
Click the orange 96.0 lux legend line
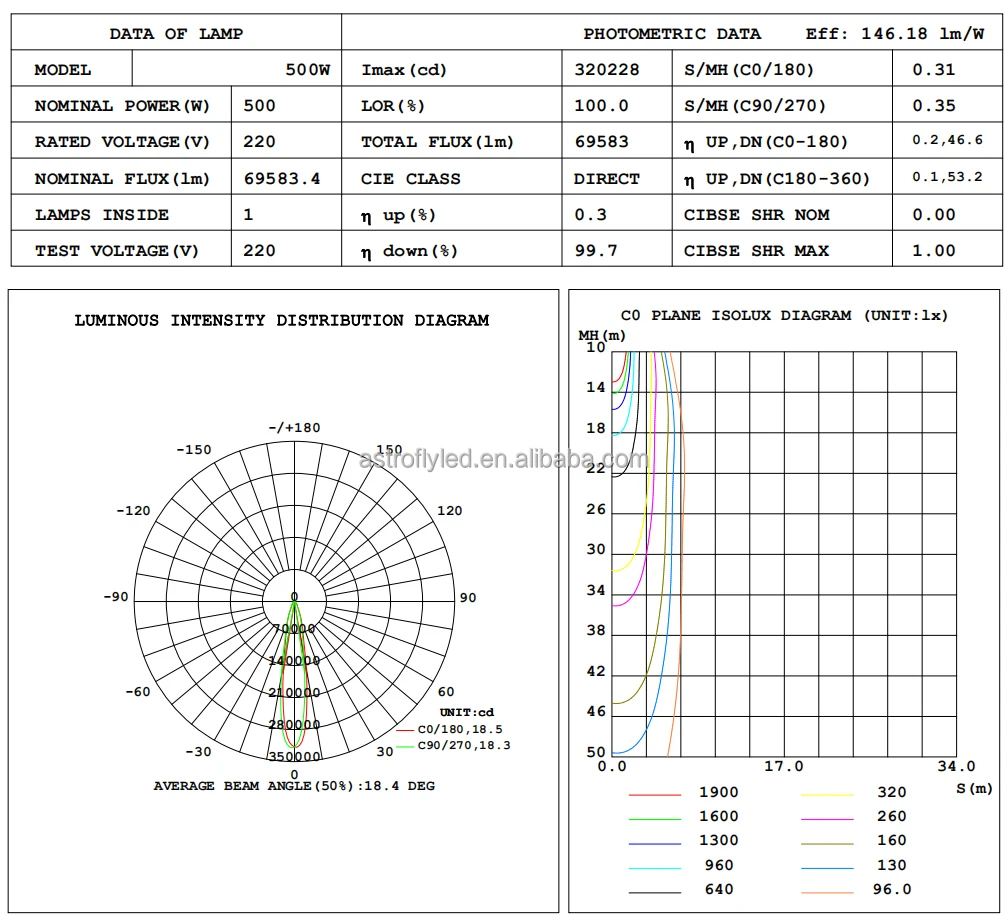pos(827,891)
